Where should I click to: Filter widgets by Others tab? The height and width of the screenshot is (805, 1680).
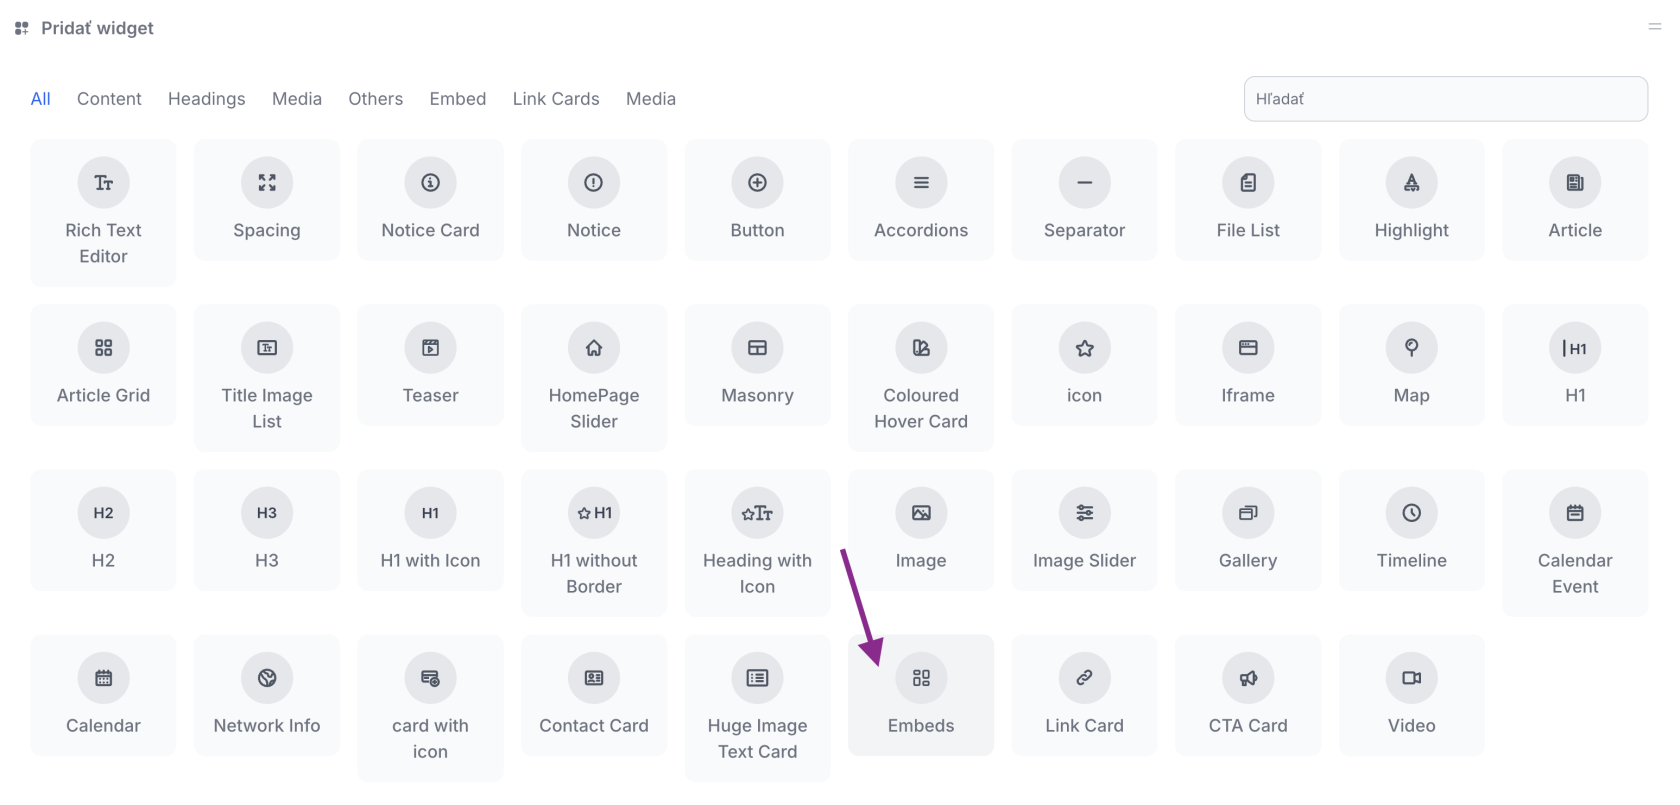click(376, 99)
